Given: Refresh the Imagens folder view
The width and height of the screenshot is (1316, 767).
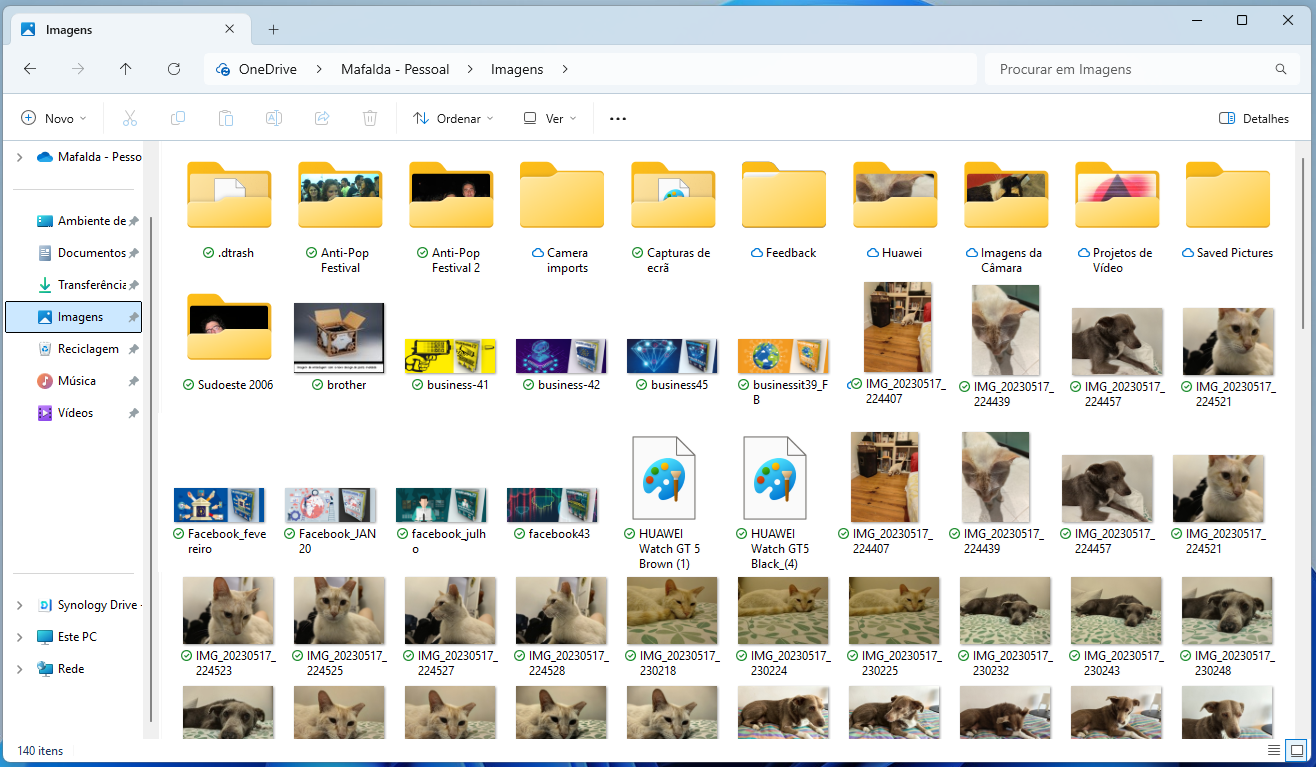Looking at the screenshot, I should click(174, 69).
